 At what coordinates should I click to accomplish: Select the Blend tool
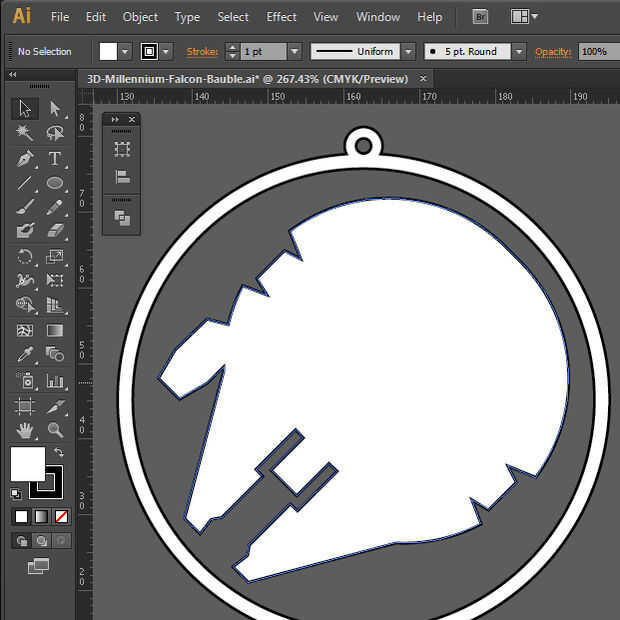click(x=55, y=354)
